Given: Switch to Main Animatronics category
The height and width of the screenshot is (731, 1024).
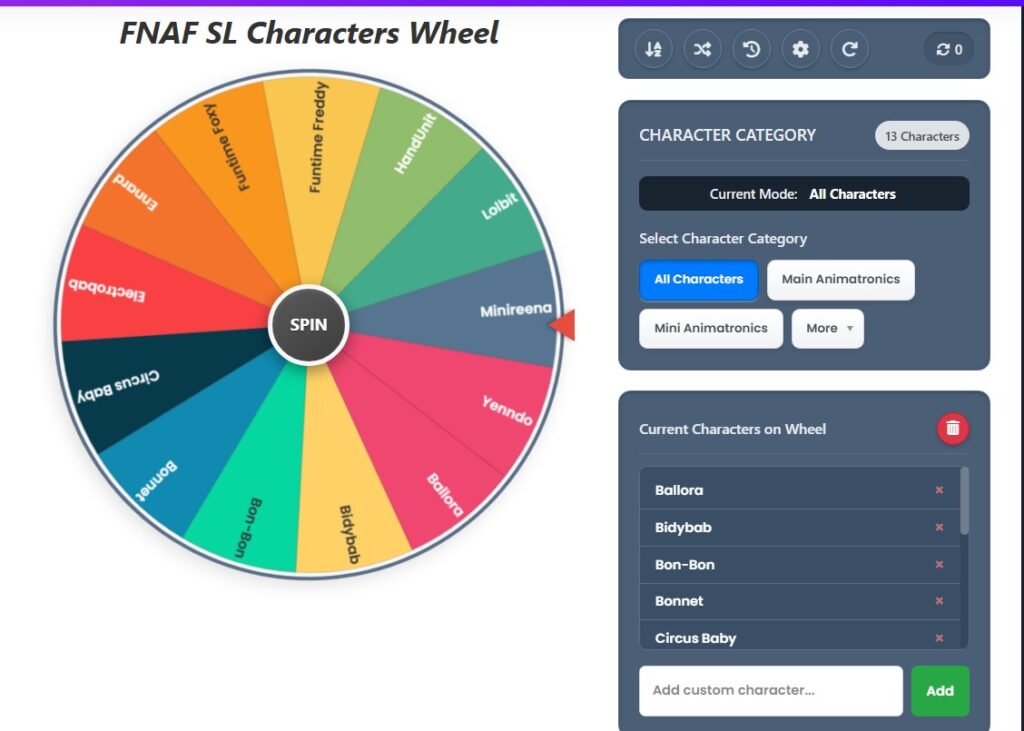Looking at the screenshot, I should 840,280.
